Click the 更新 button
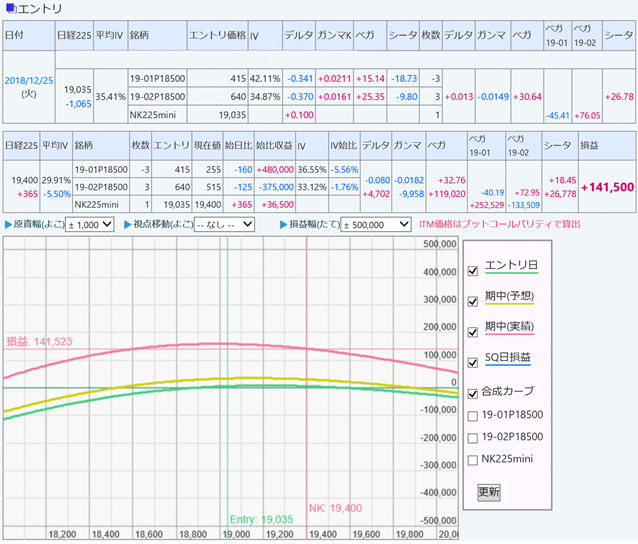 pos(489,492)
